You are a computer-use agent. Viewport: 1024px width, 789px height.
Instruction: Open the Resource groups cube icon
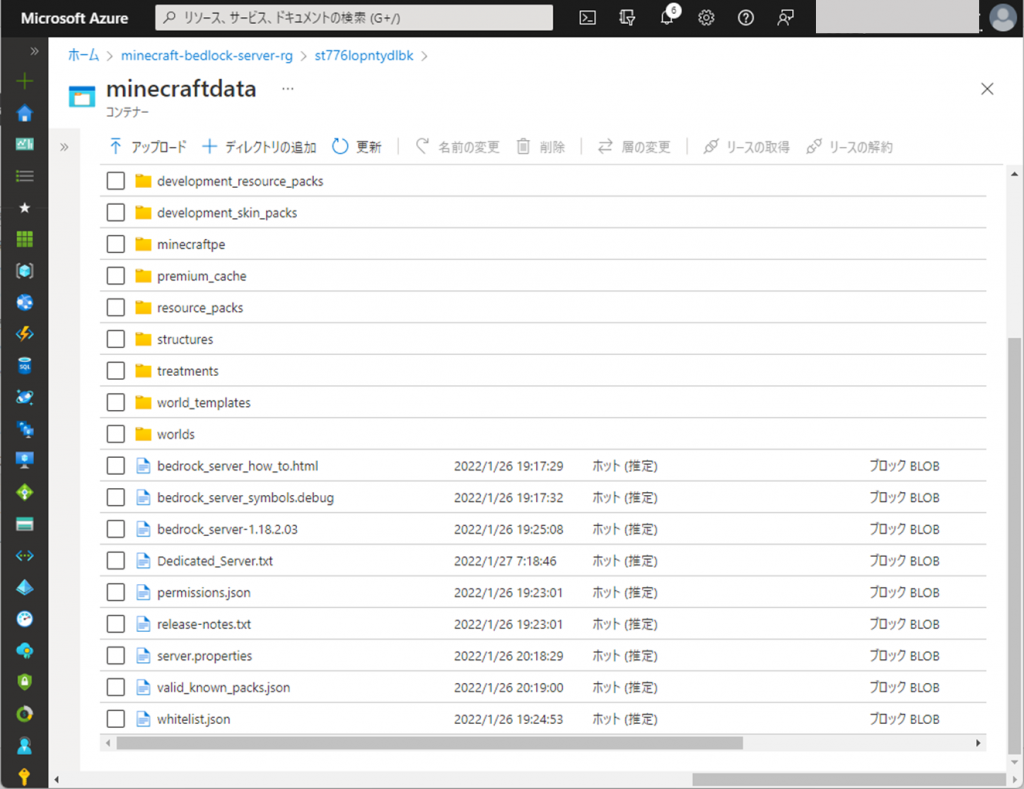[x=25, y=270]
